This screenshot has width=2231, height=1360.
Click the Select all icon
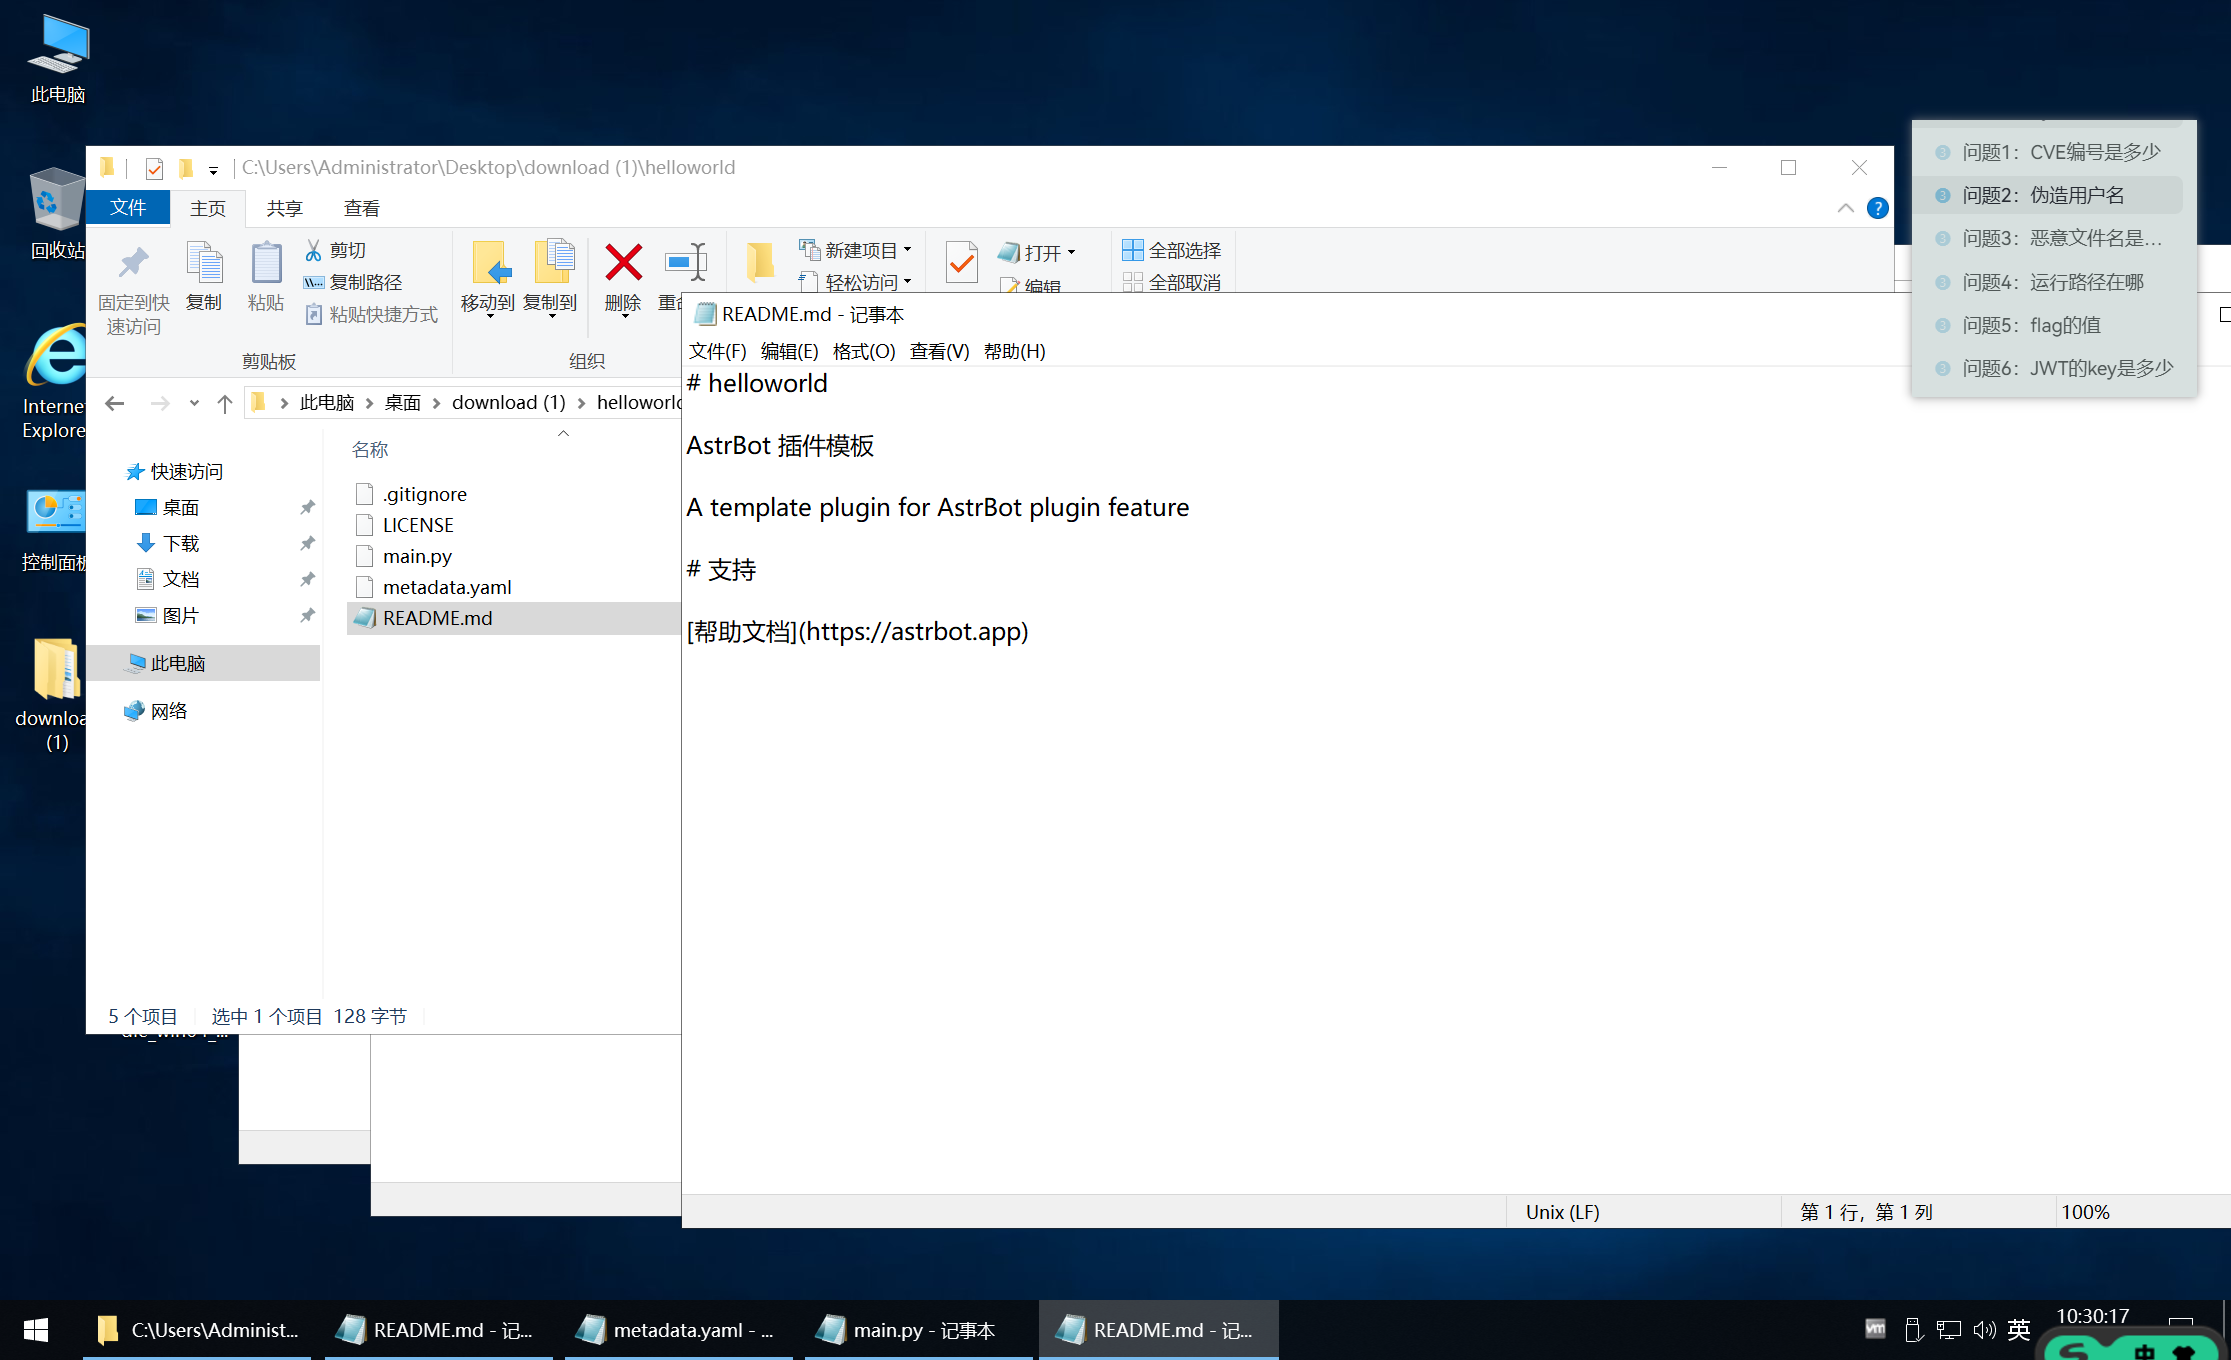(x=1133, y=250)
